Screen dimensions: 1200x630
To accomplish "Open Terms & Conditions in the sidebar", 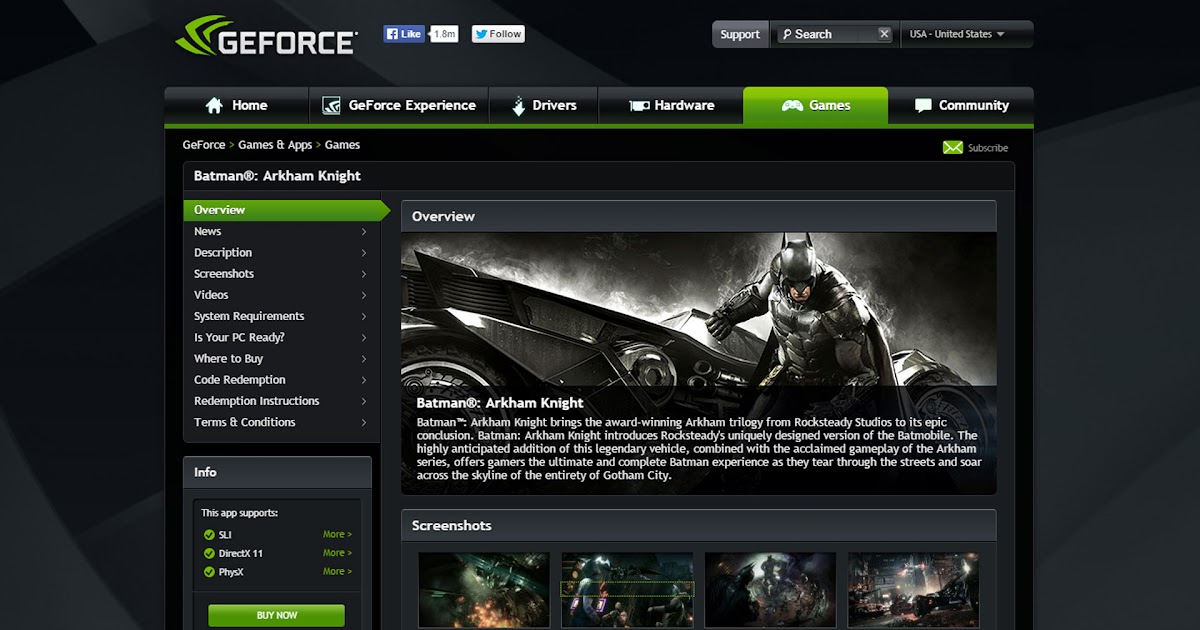I will coord(281,422).
